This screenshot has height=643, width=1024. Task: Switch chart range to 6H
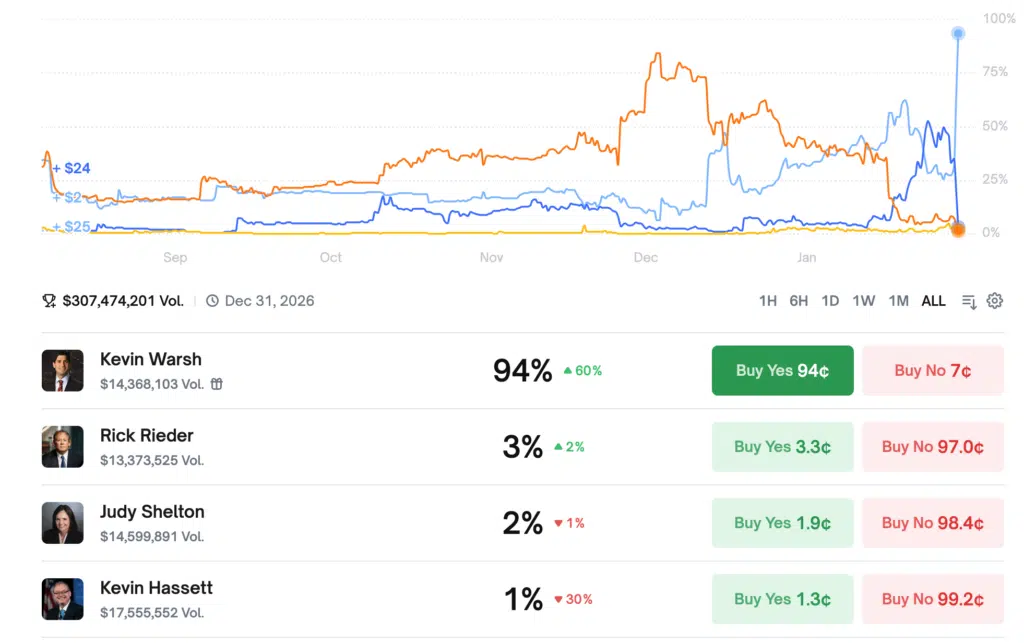click(798, 301)
